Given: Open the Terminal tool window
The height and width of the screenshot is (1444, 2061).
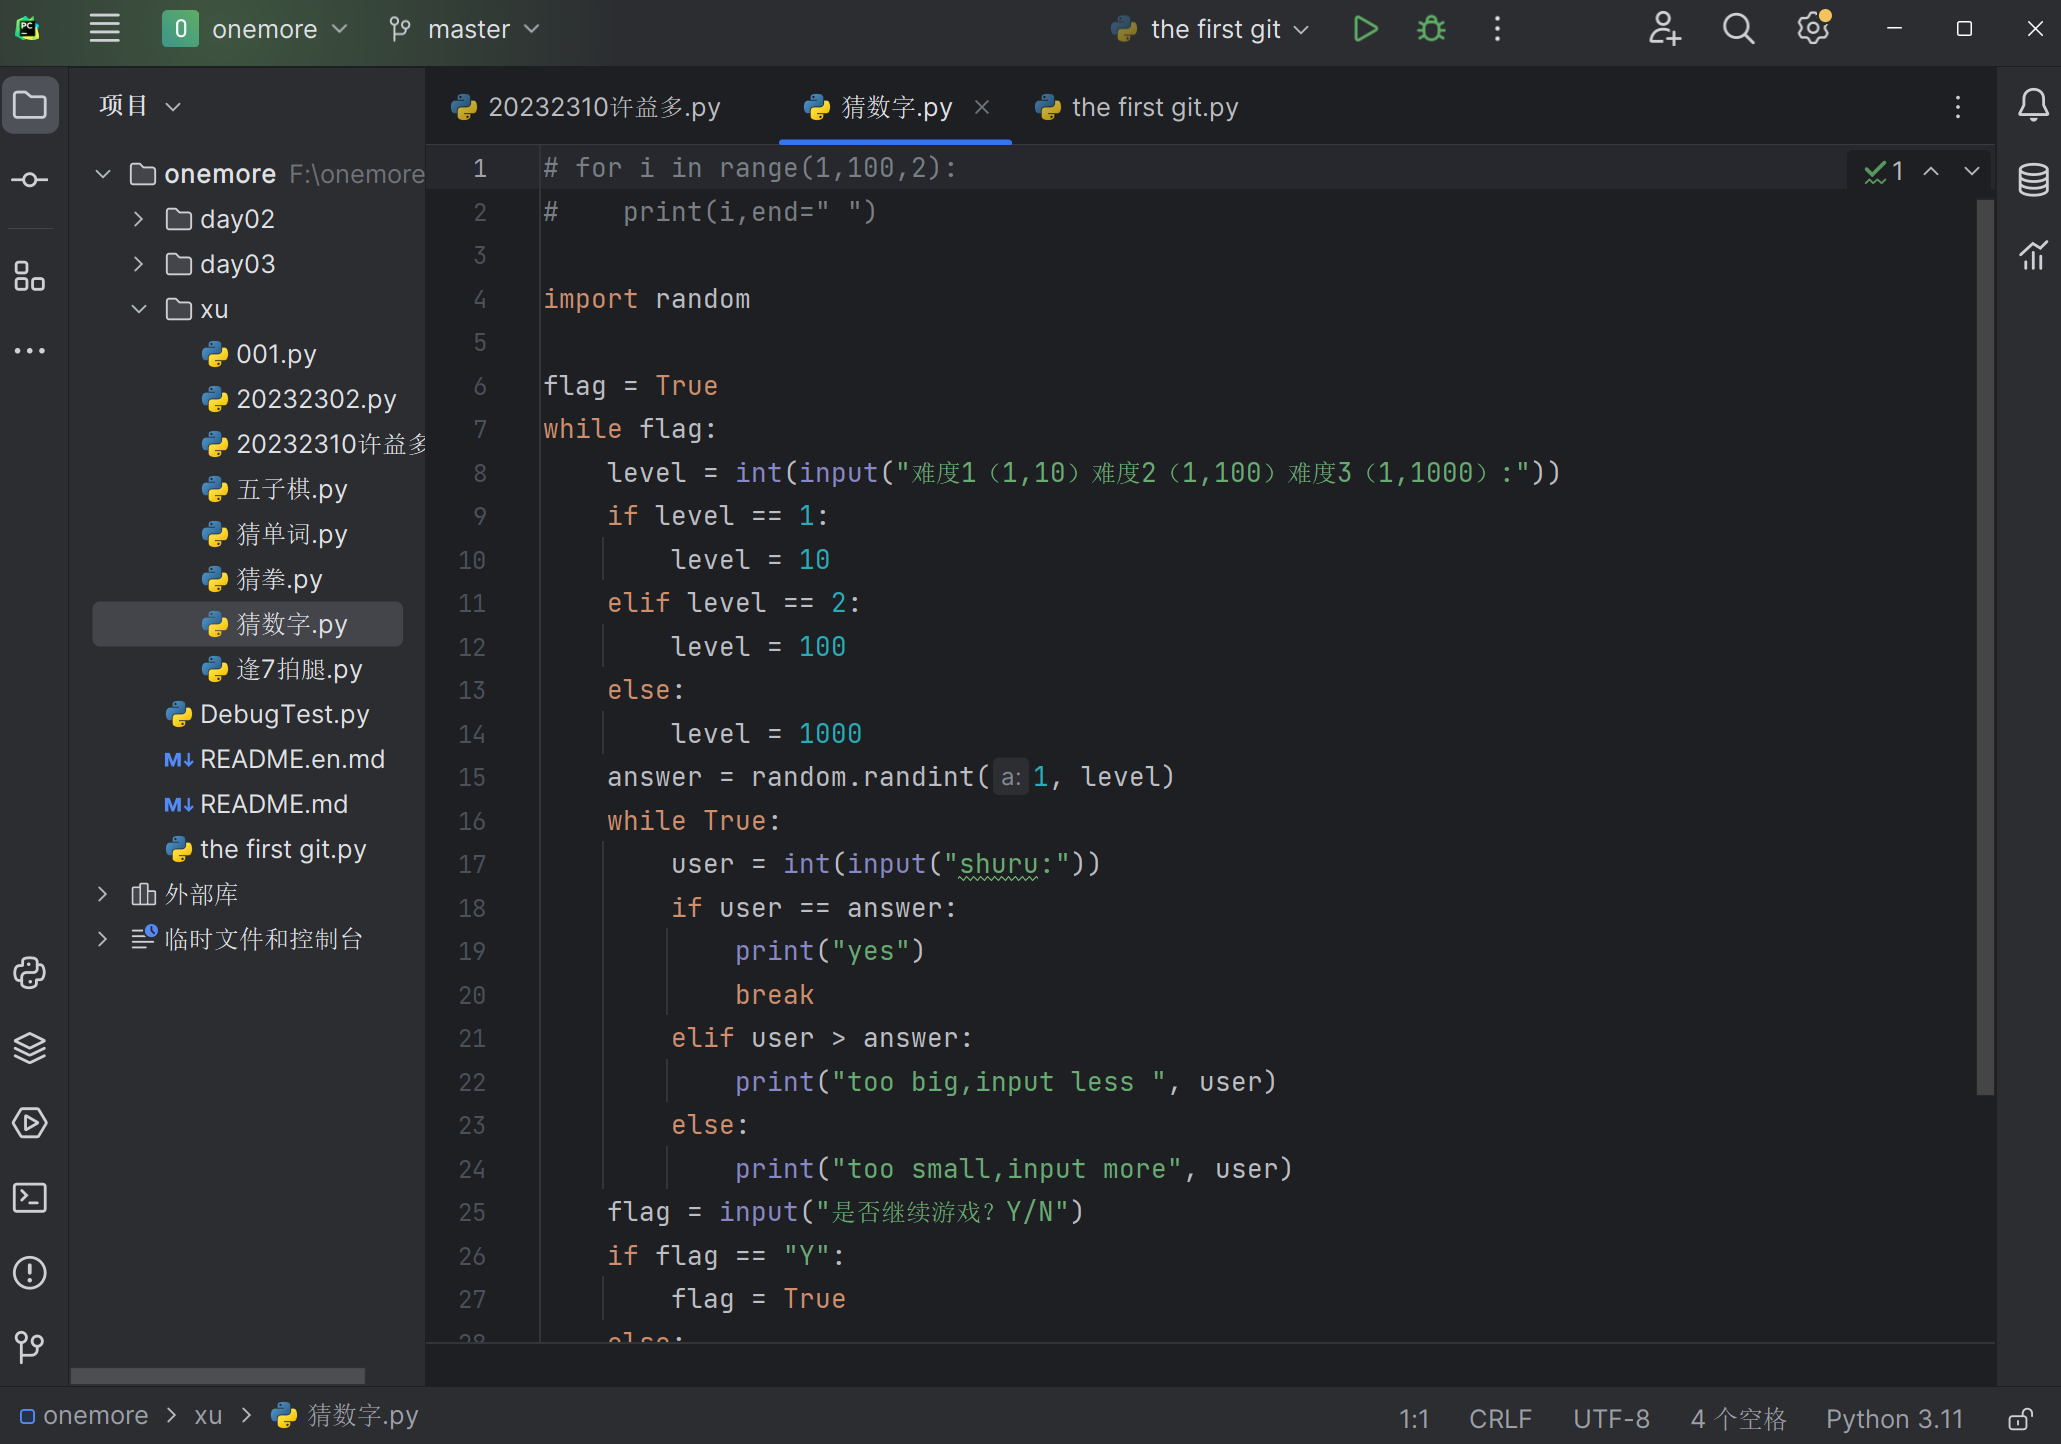Looking at the screenshot, I should (x=30, y=1198).
